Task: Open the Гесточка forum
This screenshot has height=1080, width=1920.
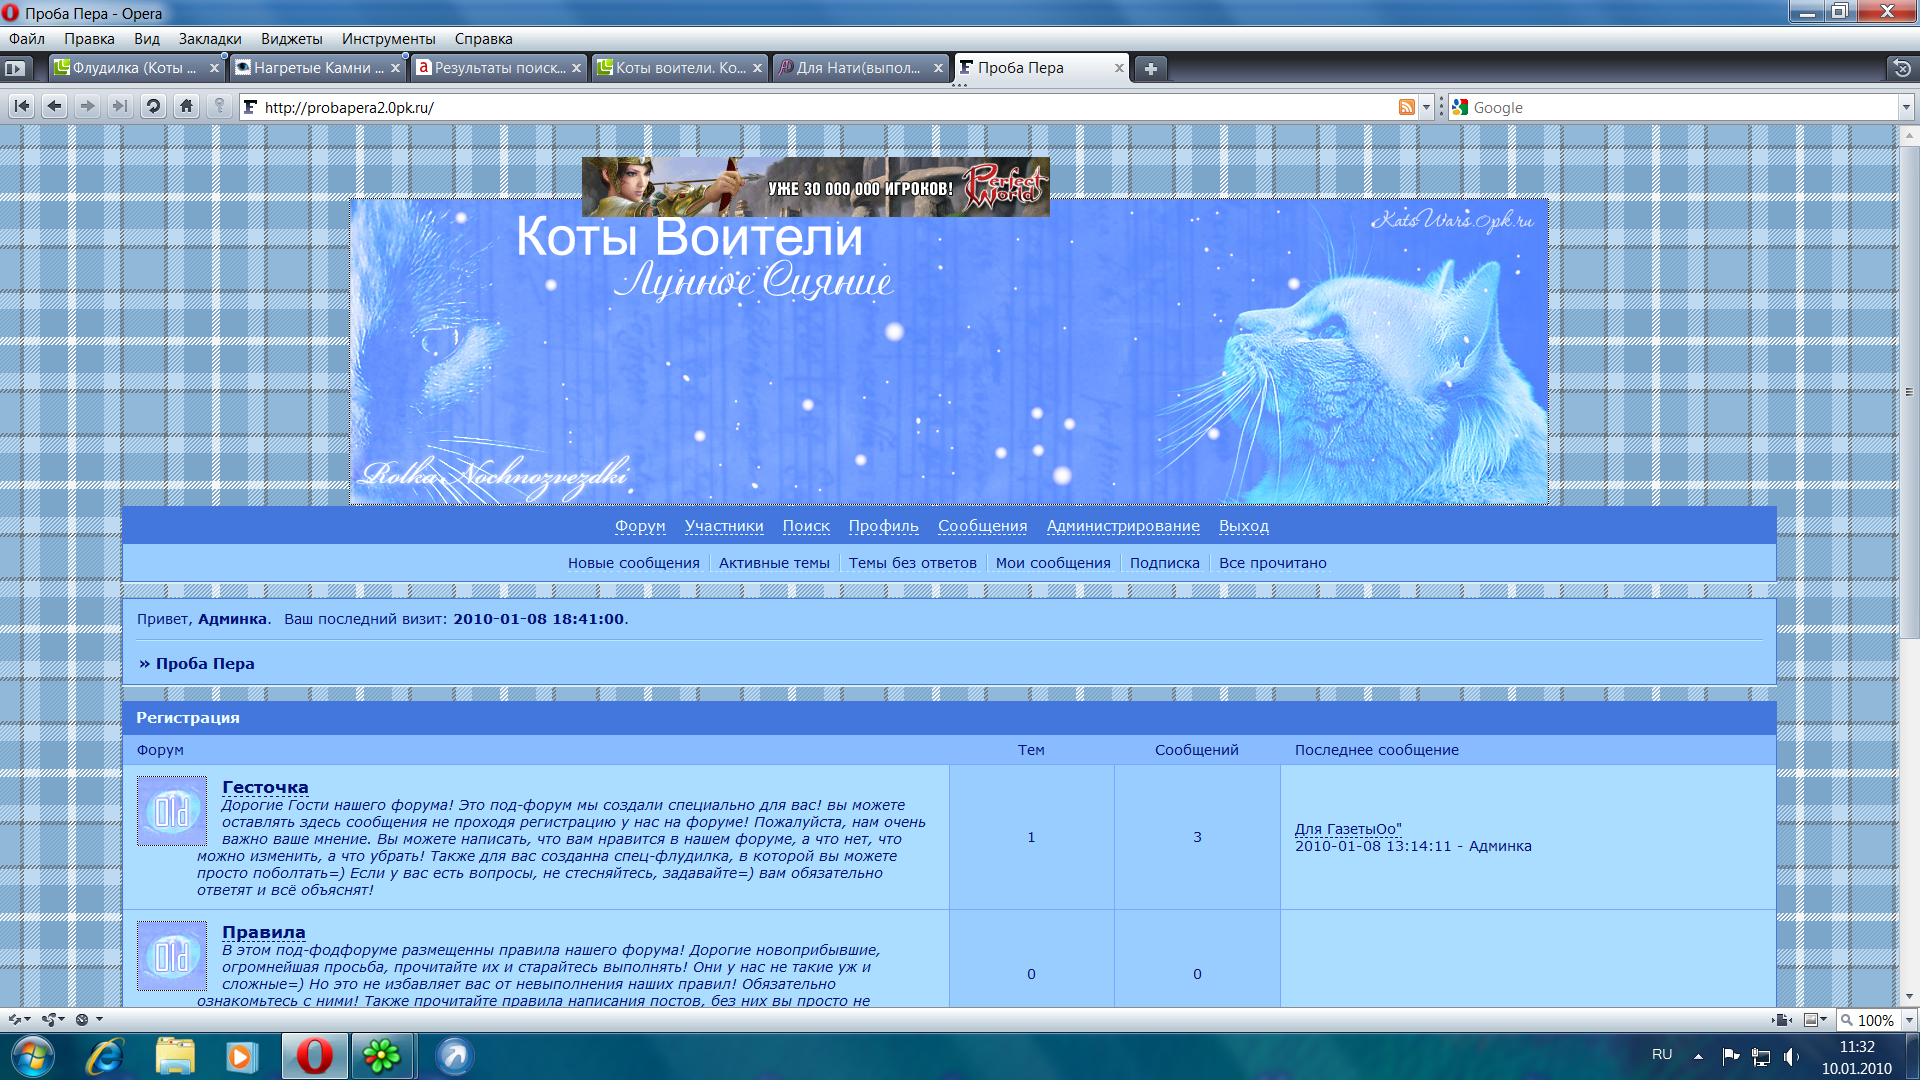Action: [265, 788]
